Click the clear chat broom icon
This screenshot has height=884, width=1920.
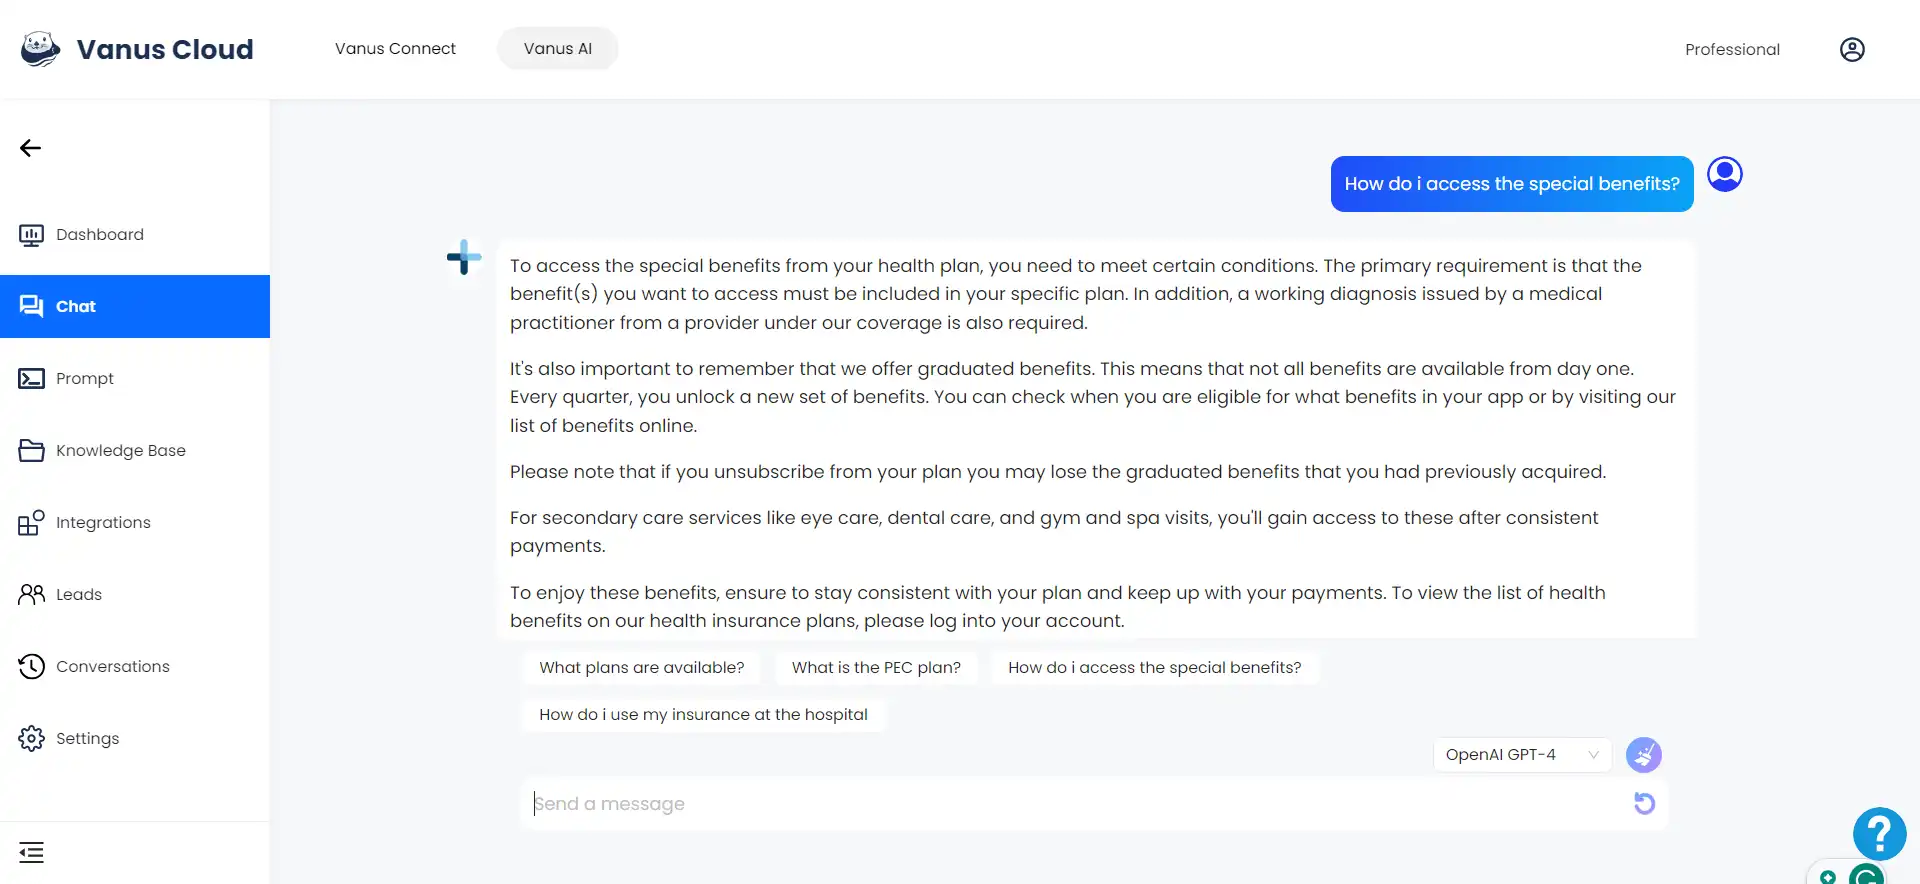pos(1643,755)
